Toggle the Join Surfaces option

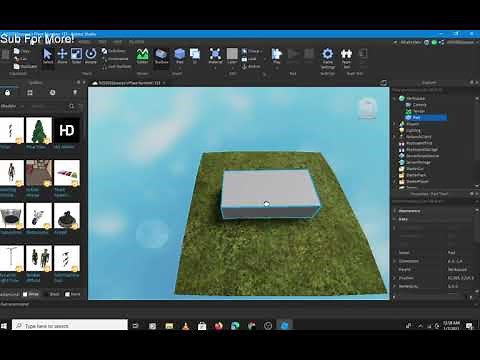[116, 66]
